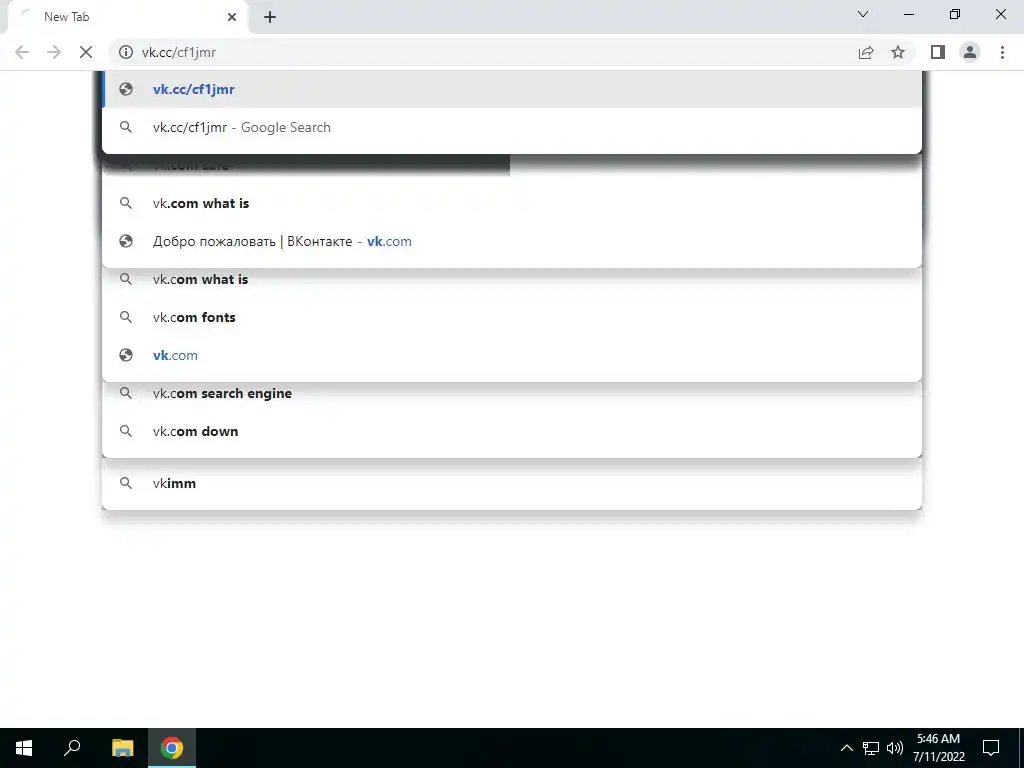1024x768 pixels.
Task: Share this page icon
Action: tap(866, 52)
